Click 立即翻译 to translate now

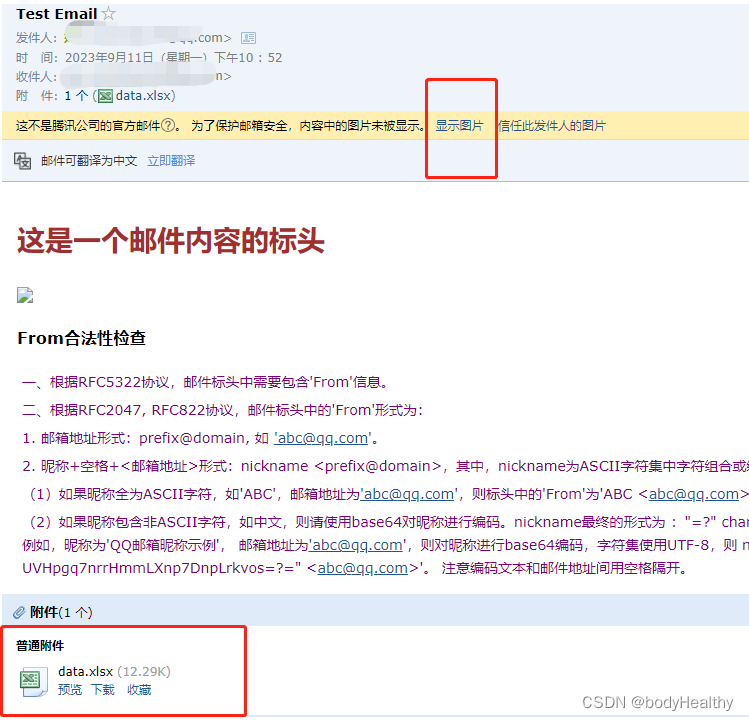coord(171,161)
